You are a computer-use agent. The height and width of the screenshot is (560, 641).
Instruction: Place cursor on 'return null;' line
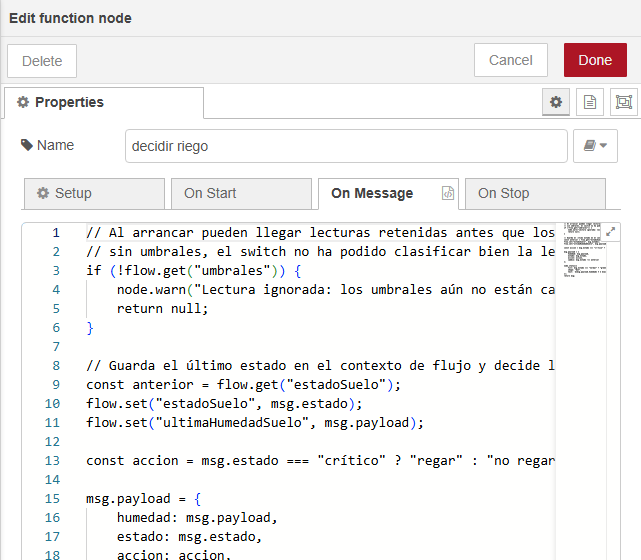(x=162, y=309)
